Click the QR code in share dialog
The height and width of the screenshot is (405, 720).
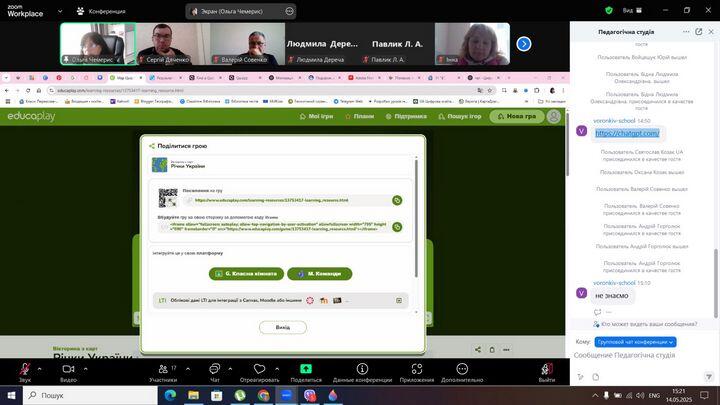pyautogui.click(x=168, y=198)
